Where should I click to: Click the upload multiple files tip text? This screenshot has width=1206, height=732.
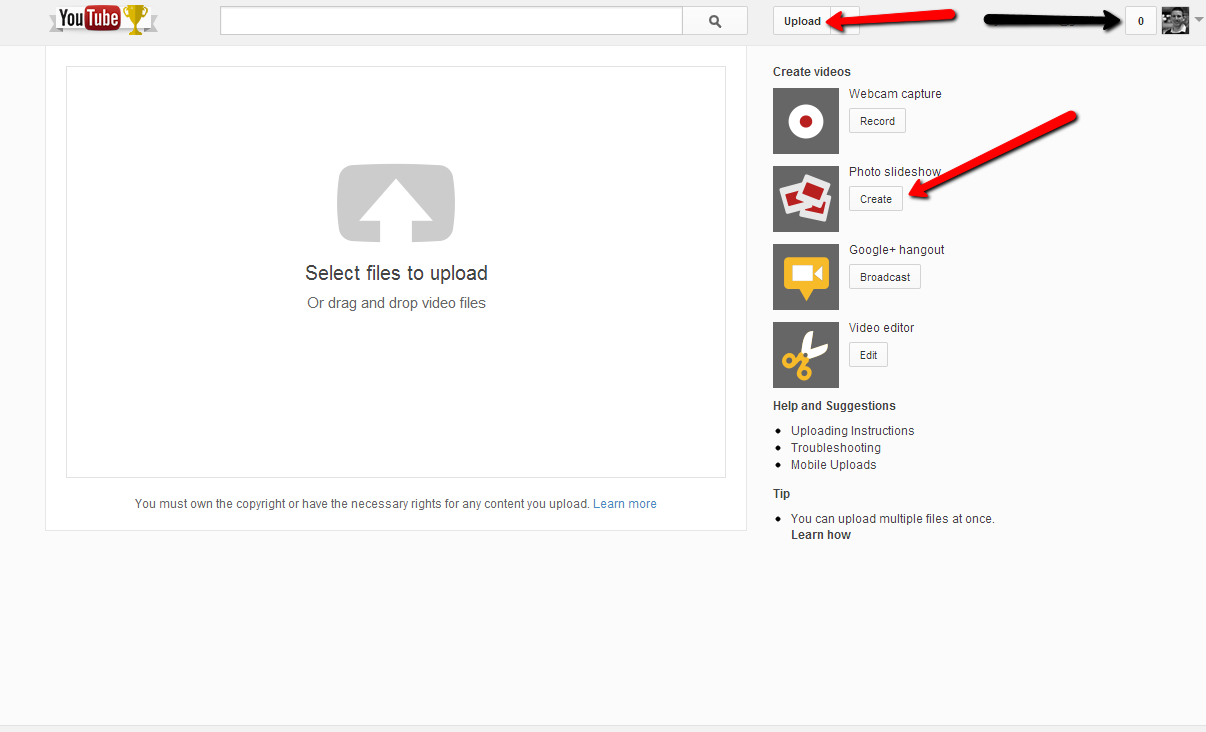(893, 519)
